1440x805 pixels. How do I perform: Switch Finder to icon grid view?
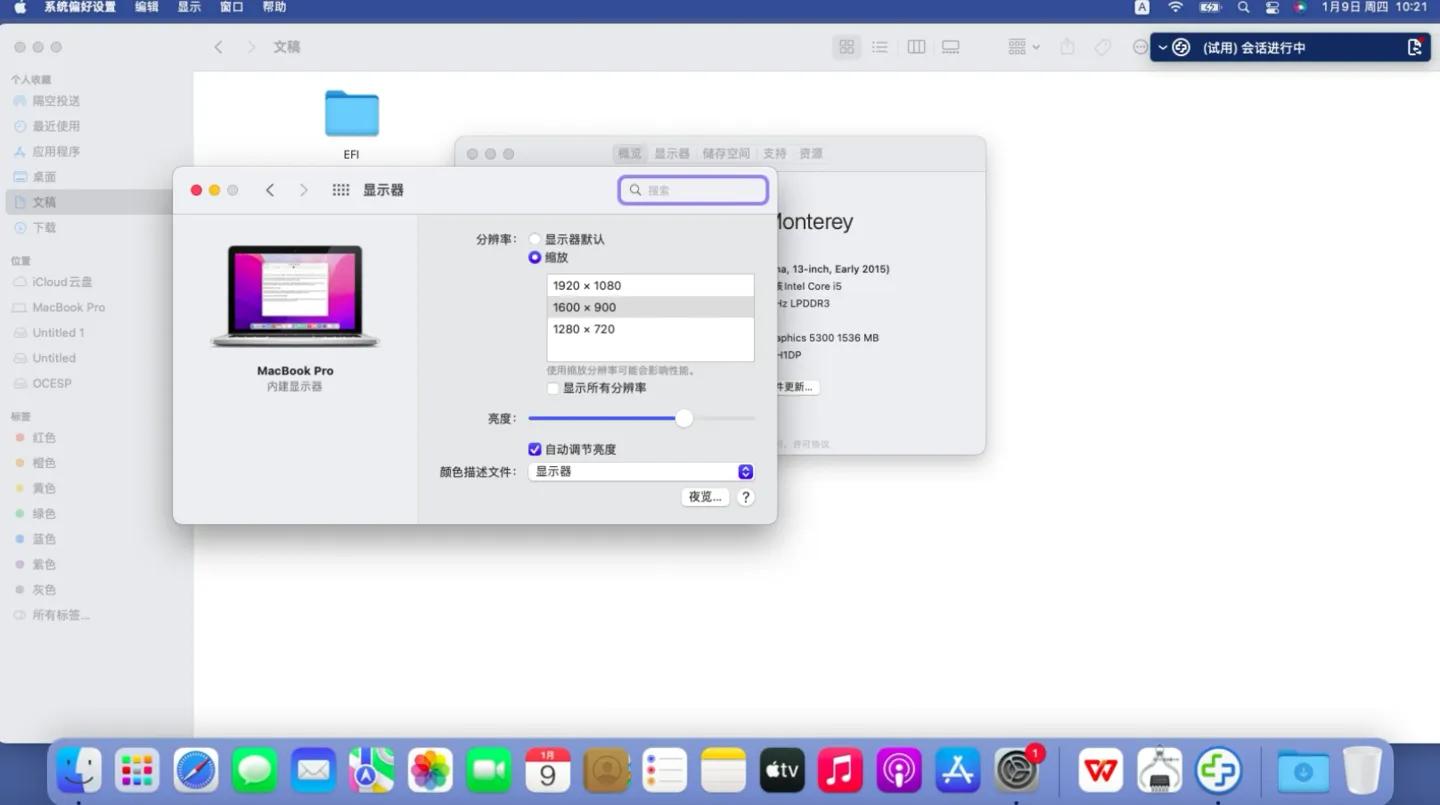coord(847,47)
